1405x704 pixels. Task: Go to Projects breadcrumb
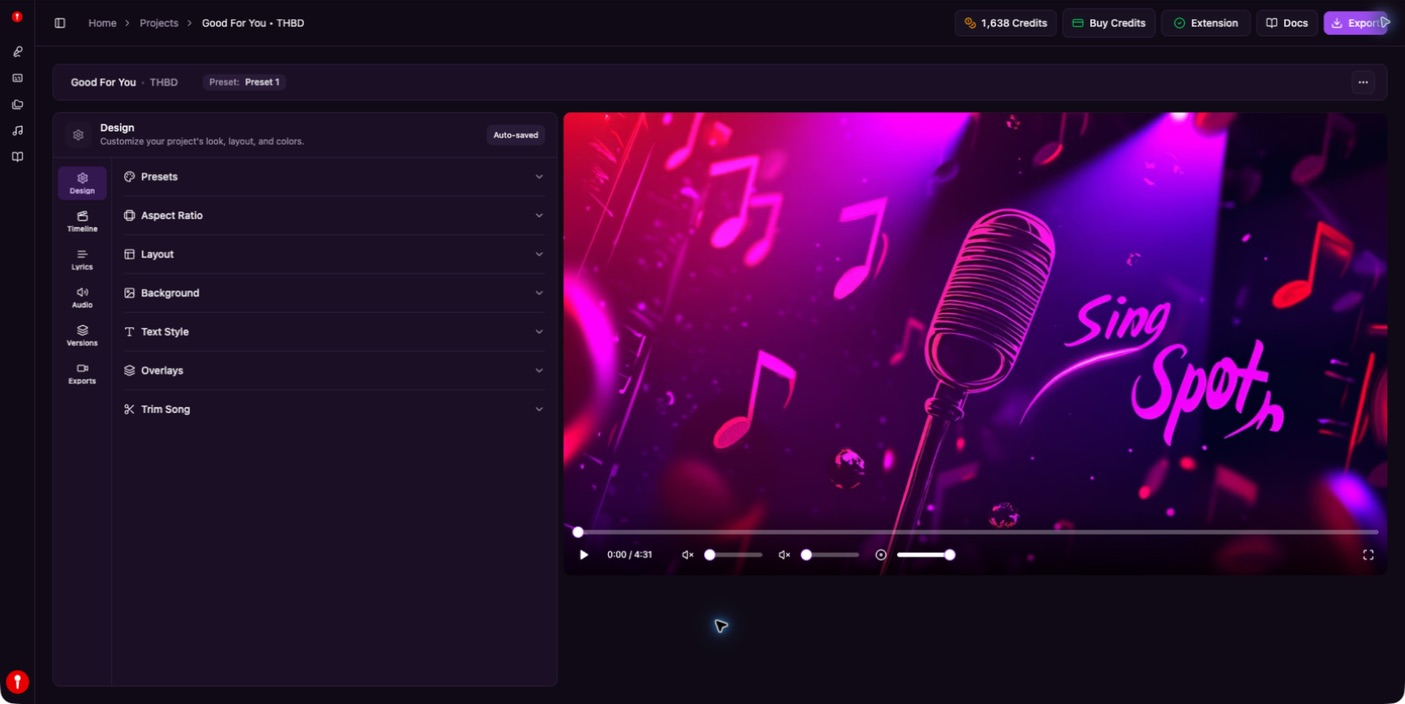coord(159,23)
